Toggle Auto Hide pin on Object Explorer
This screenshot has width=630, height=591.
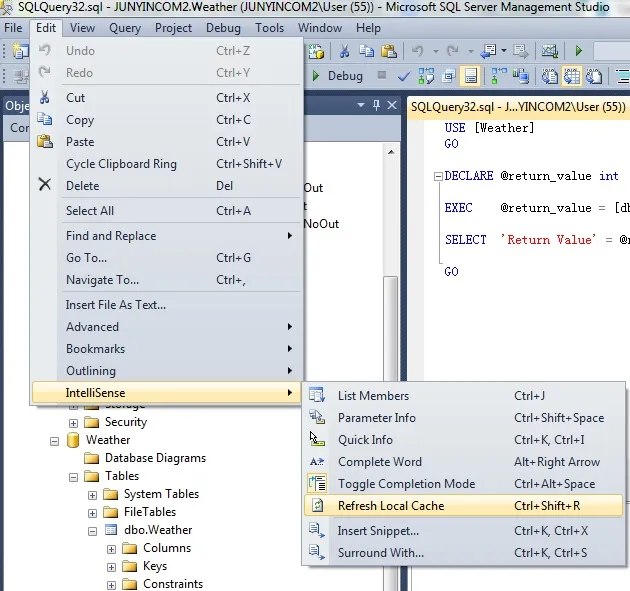click(x=376, y=105)
